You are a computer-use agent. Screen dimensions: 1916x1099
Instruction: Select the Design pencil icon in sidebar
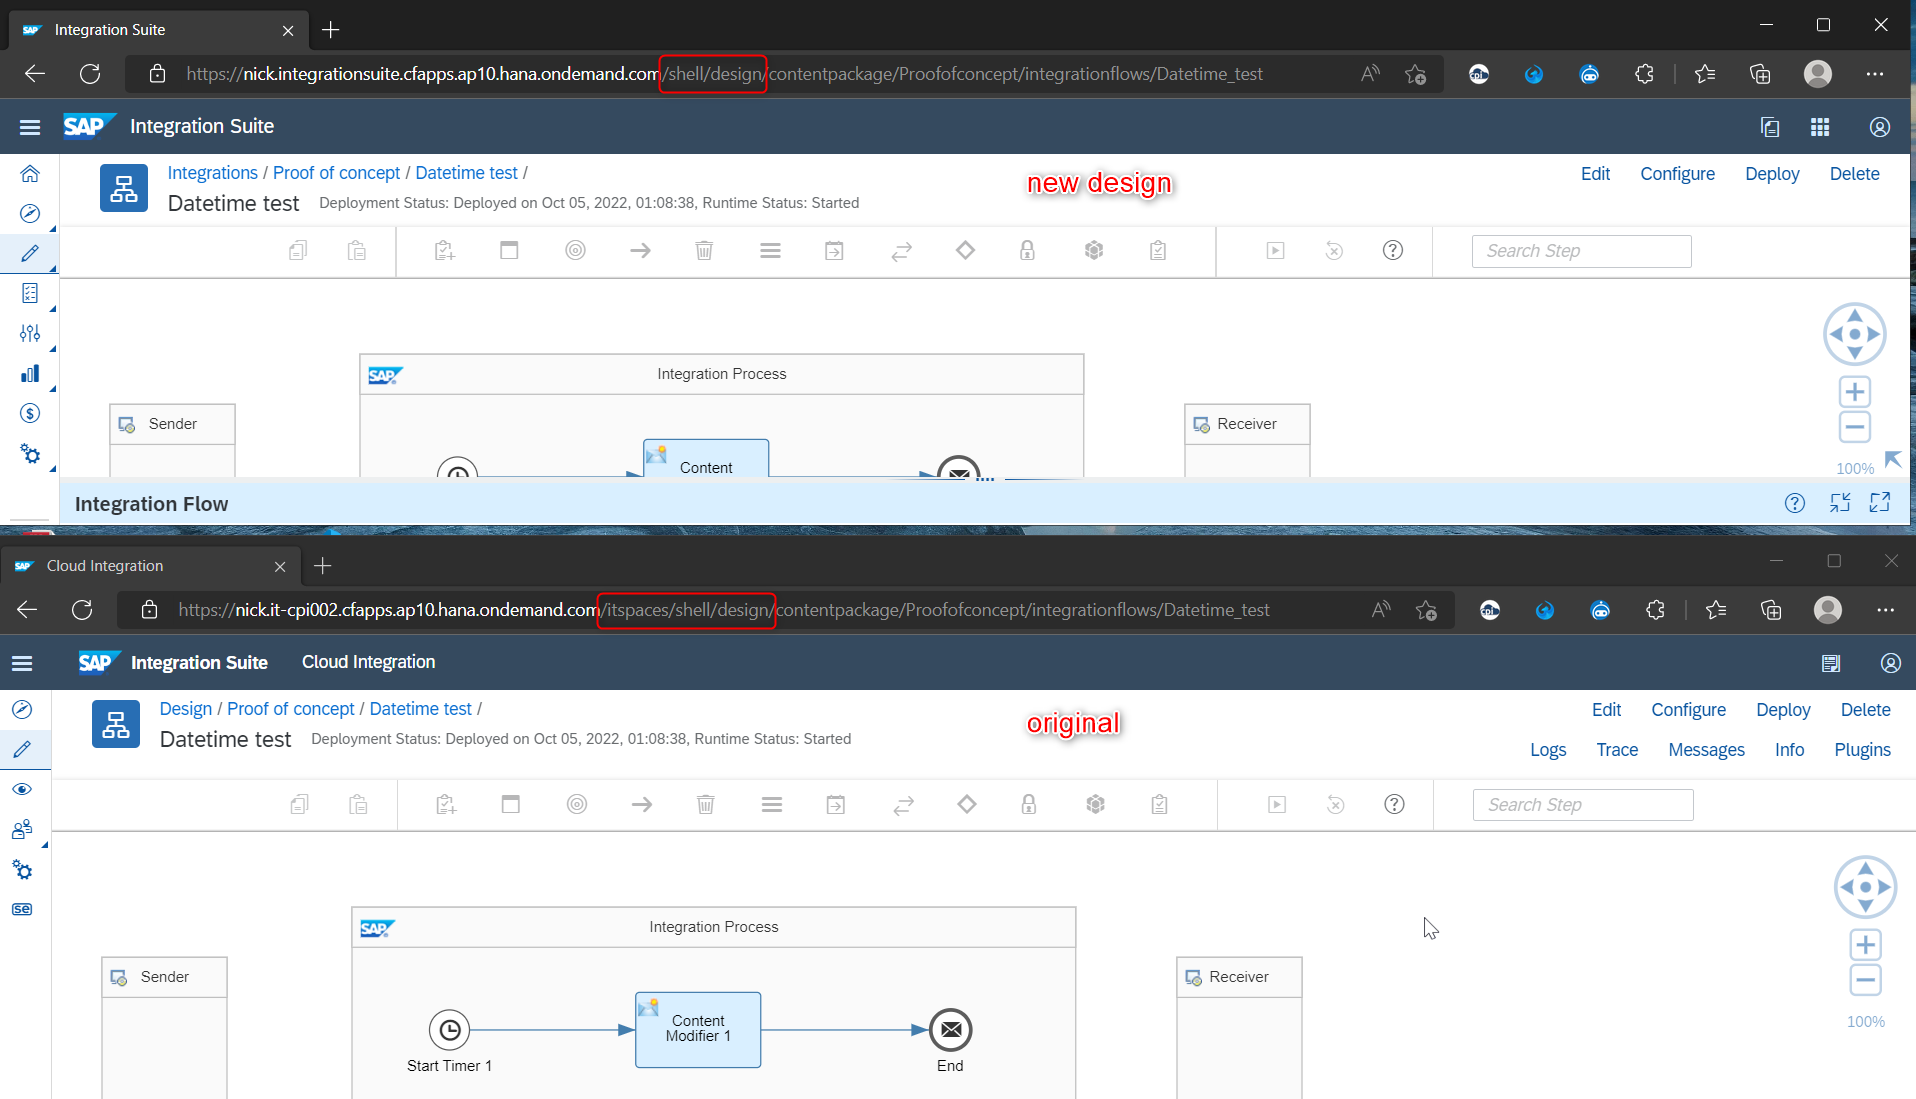[x=30, y=253]
